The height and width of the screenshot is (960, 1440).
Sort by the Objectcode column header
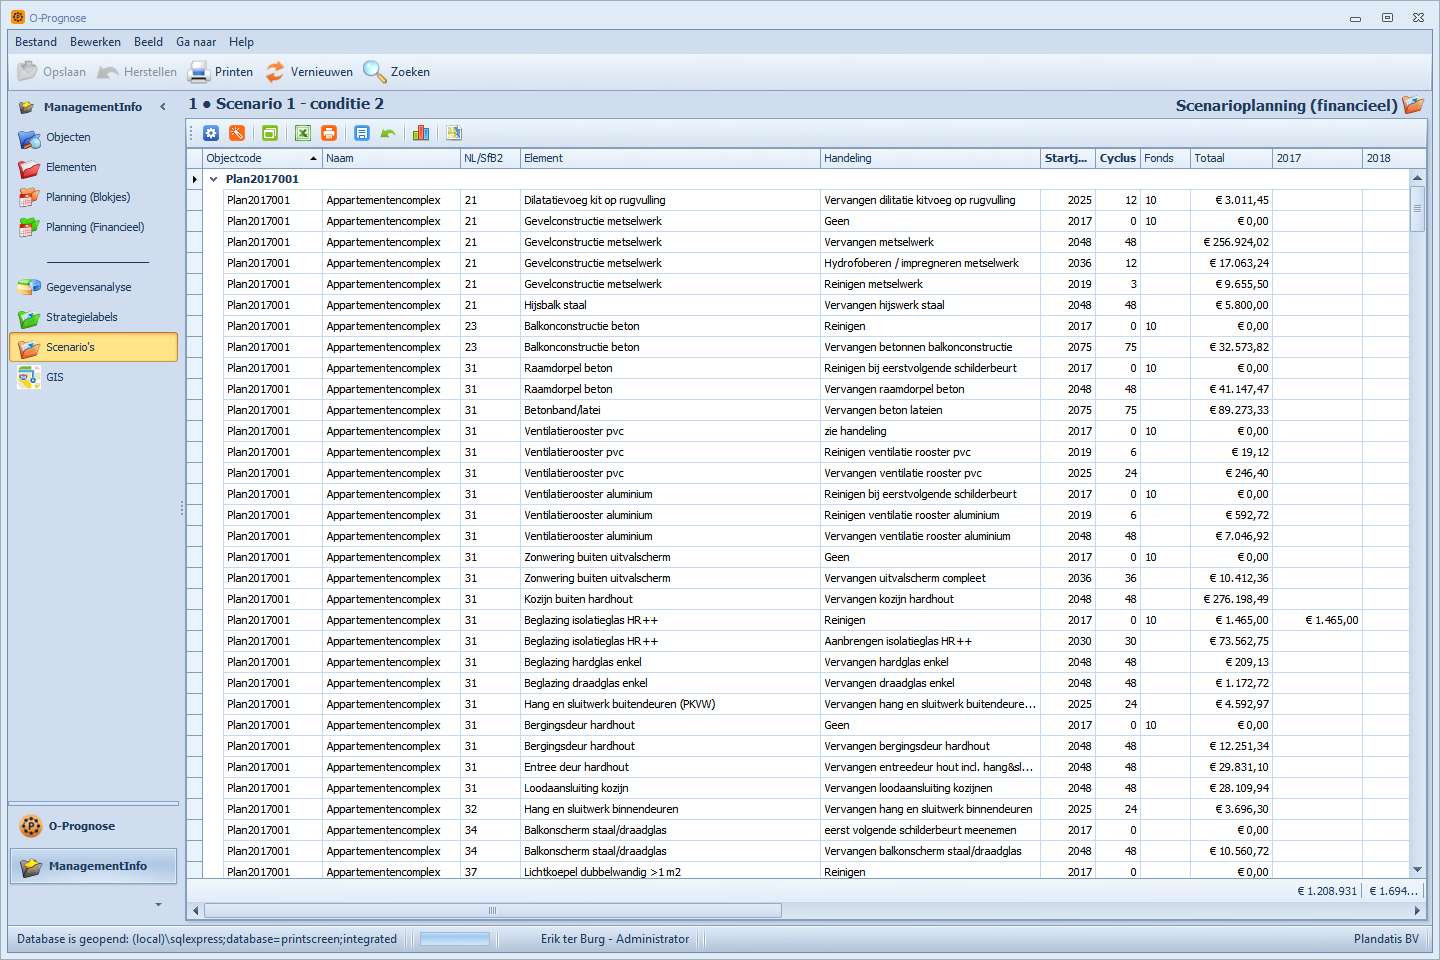point(262,158)
